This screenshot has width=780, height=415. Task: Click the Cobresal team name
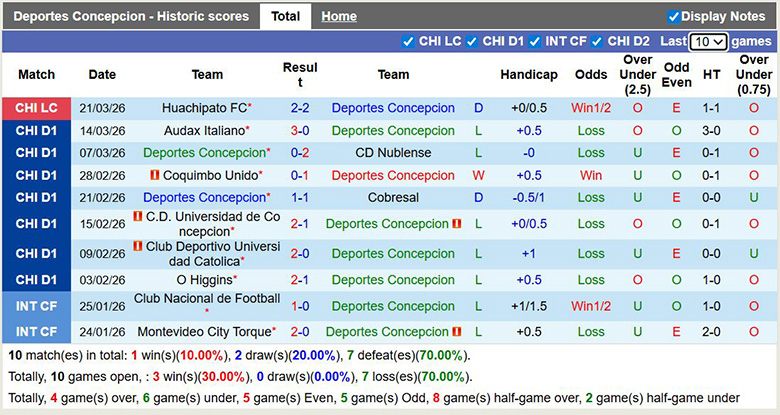coord(393,198)
